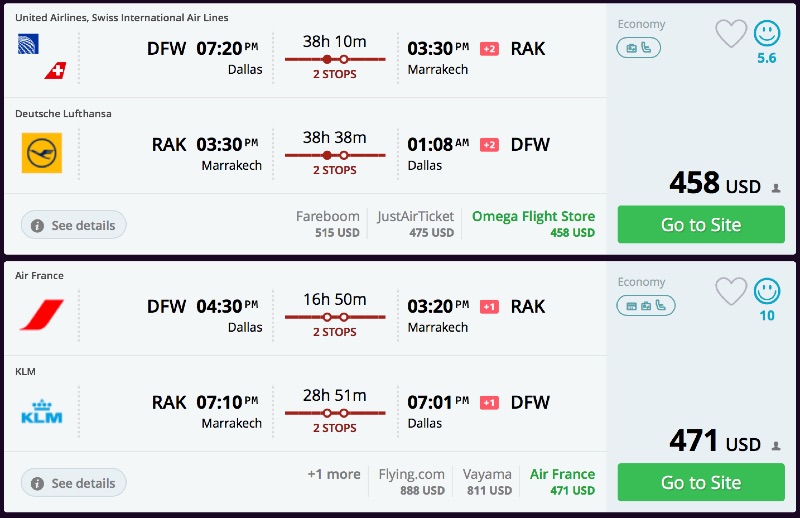Choose the Omega Flight Store 458 USD offer
The height and width of the screenshot is (518, 800).
[533, 224]
